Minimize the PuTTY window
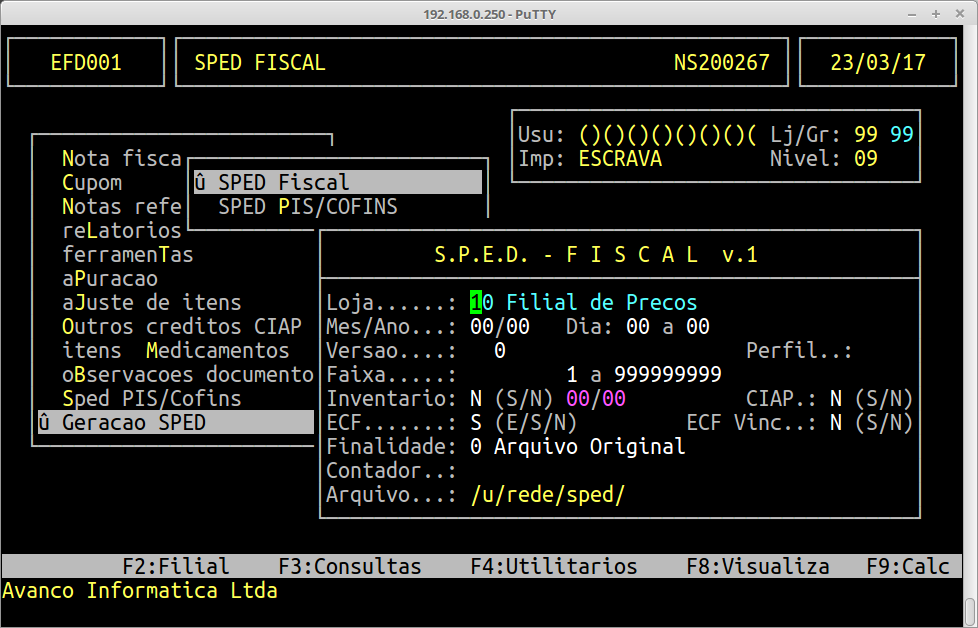This screenshot has width=978, height=628. [912, 14]
